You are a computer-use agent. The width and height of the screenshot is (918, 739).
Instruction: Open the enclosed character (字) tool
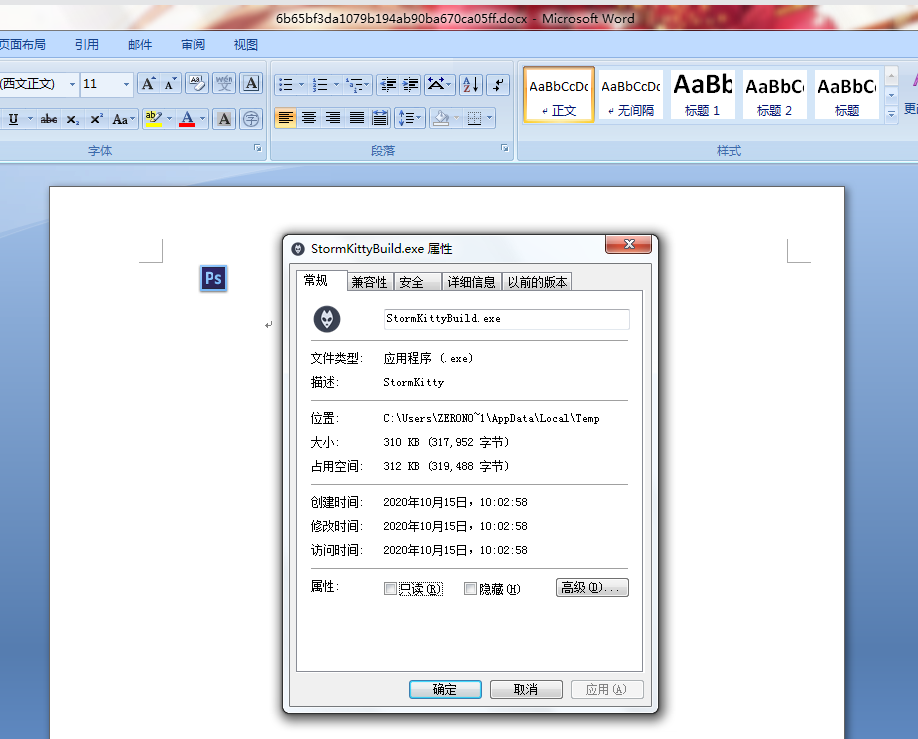251,119
